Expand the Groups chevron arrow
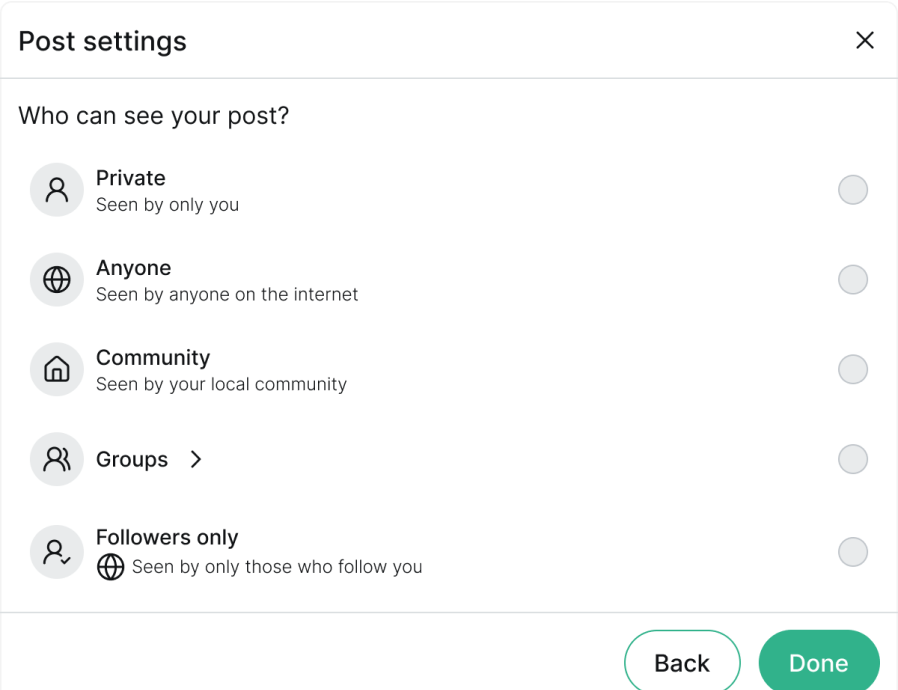The image size is (898, 690). click(196, 460)
